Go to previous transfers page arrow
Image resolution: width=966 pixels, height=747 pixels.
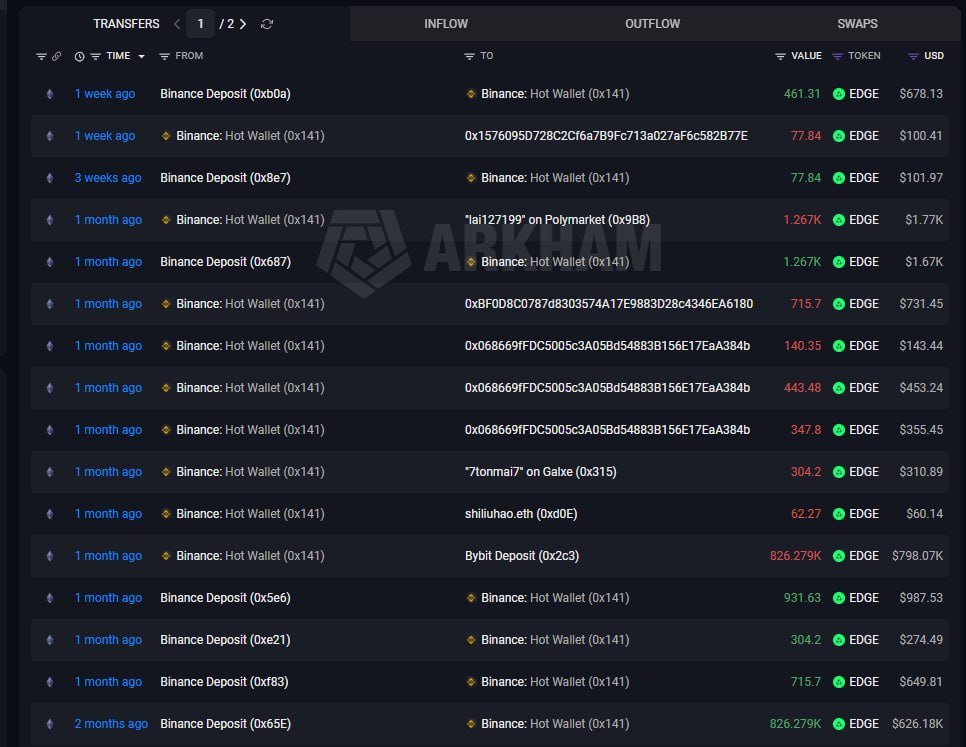coord(177,24)
